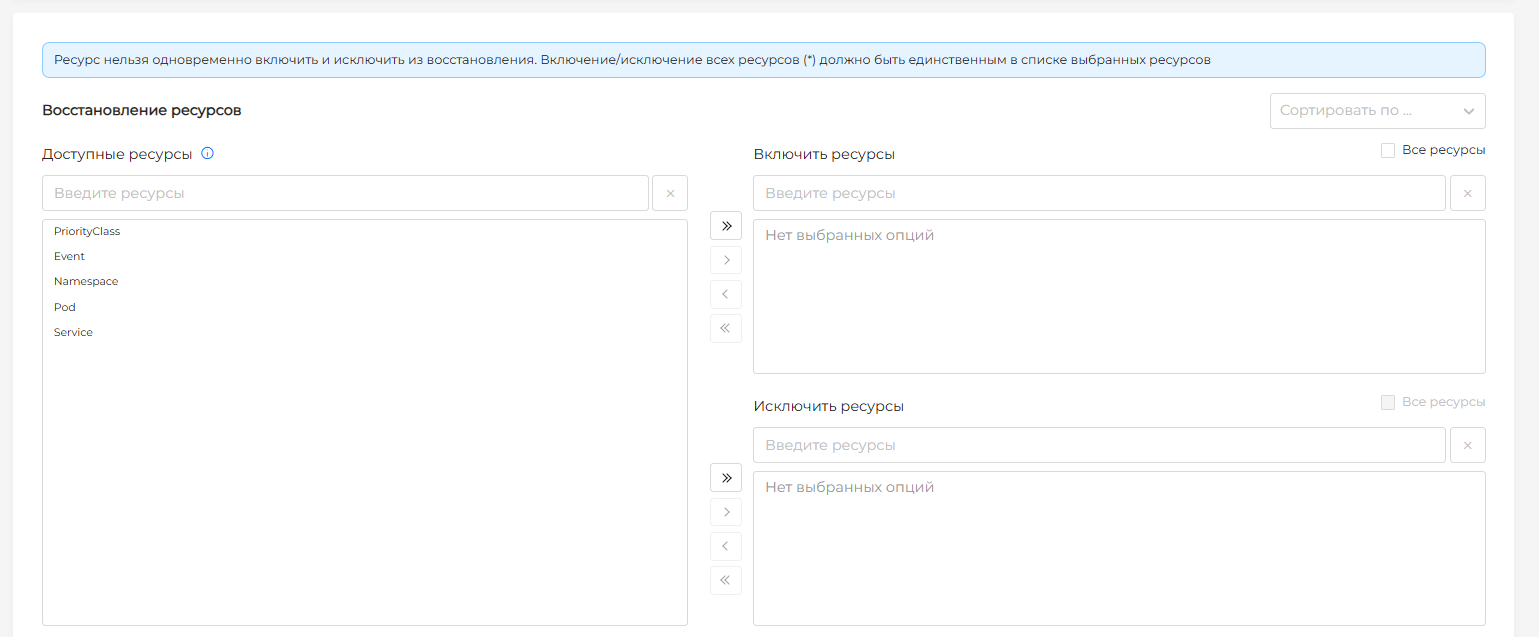Open the Сортировать по dropdown
1539x637 pixels.
1378,111
